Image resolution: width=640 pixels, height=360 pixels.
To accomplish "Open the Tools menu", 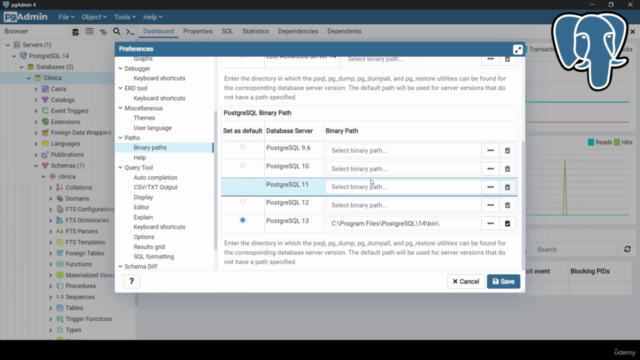I will [124, 17].
